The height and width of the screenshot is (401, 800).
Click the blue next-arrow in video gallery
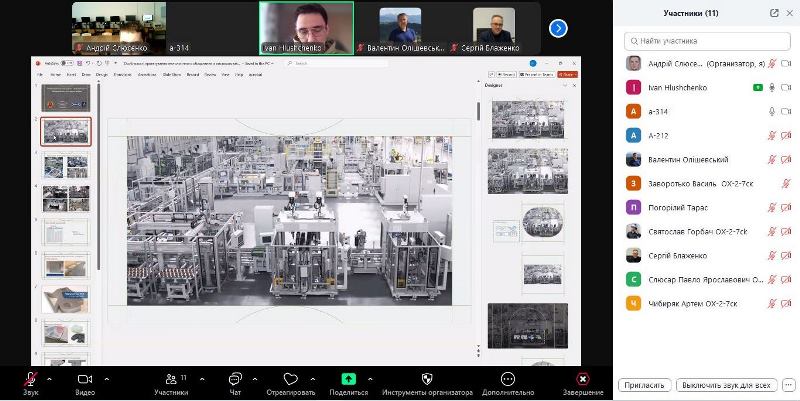tap(558, 28)
